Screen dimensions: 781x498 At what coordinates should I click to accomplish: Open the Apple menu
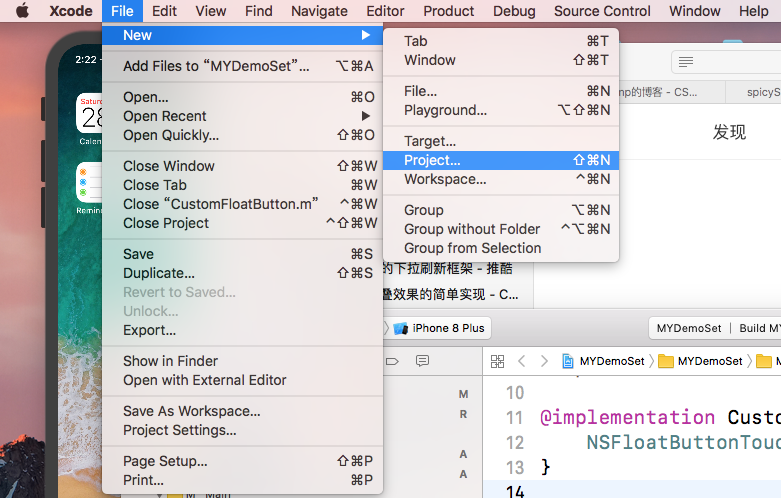click(x=22, y=10)
